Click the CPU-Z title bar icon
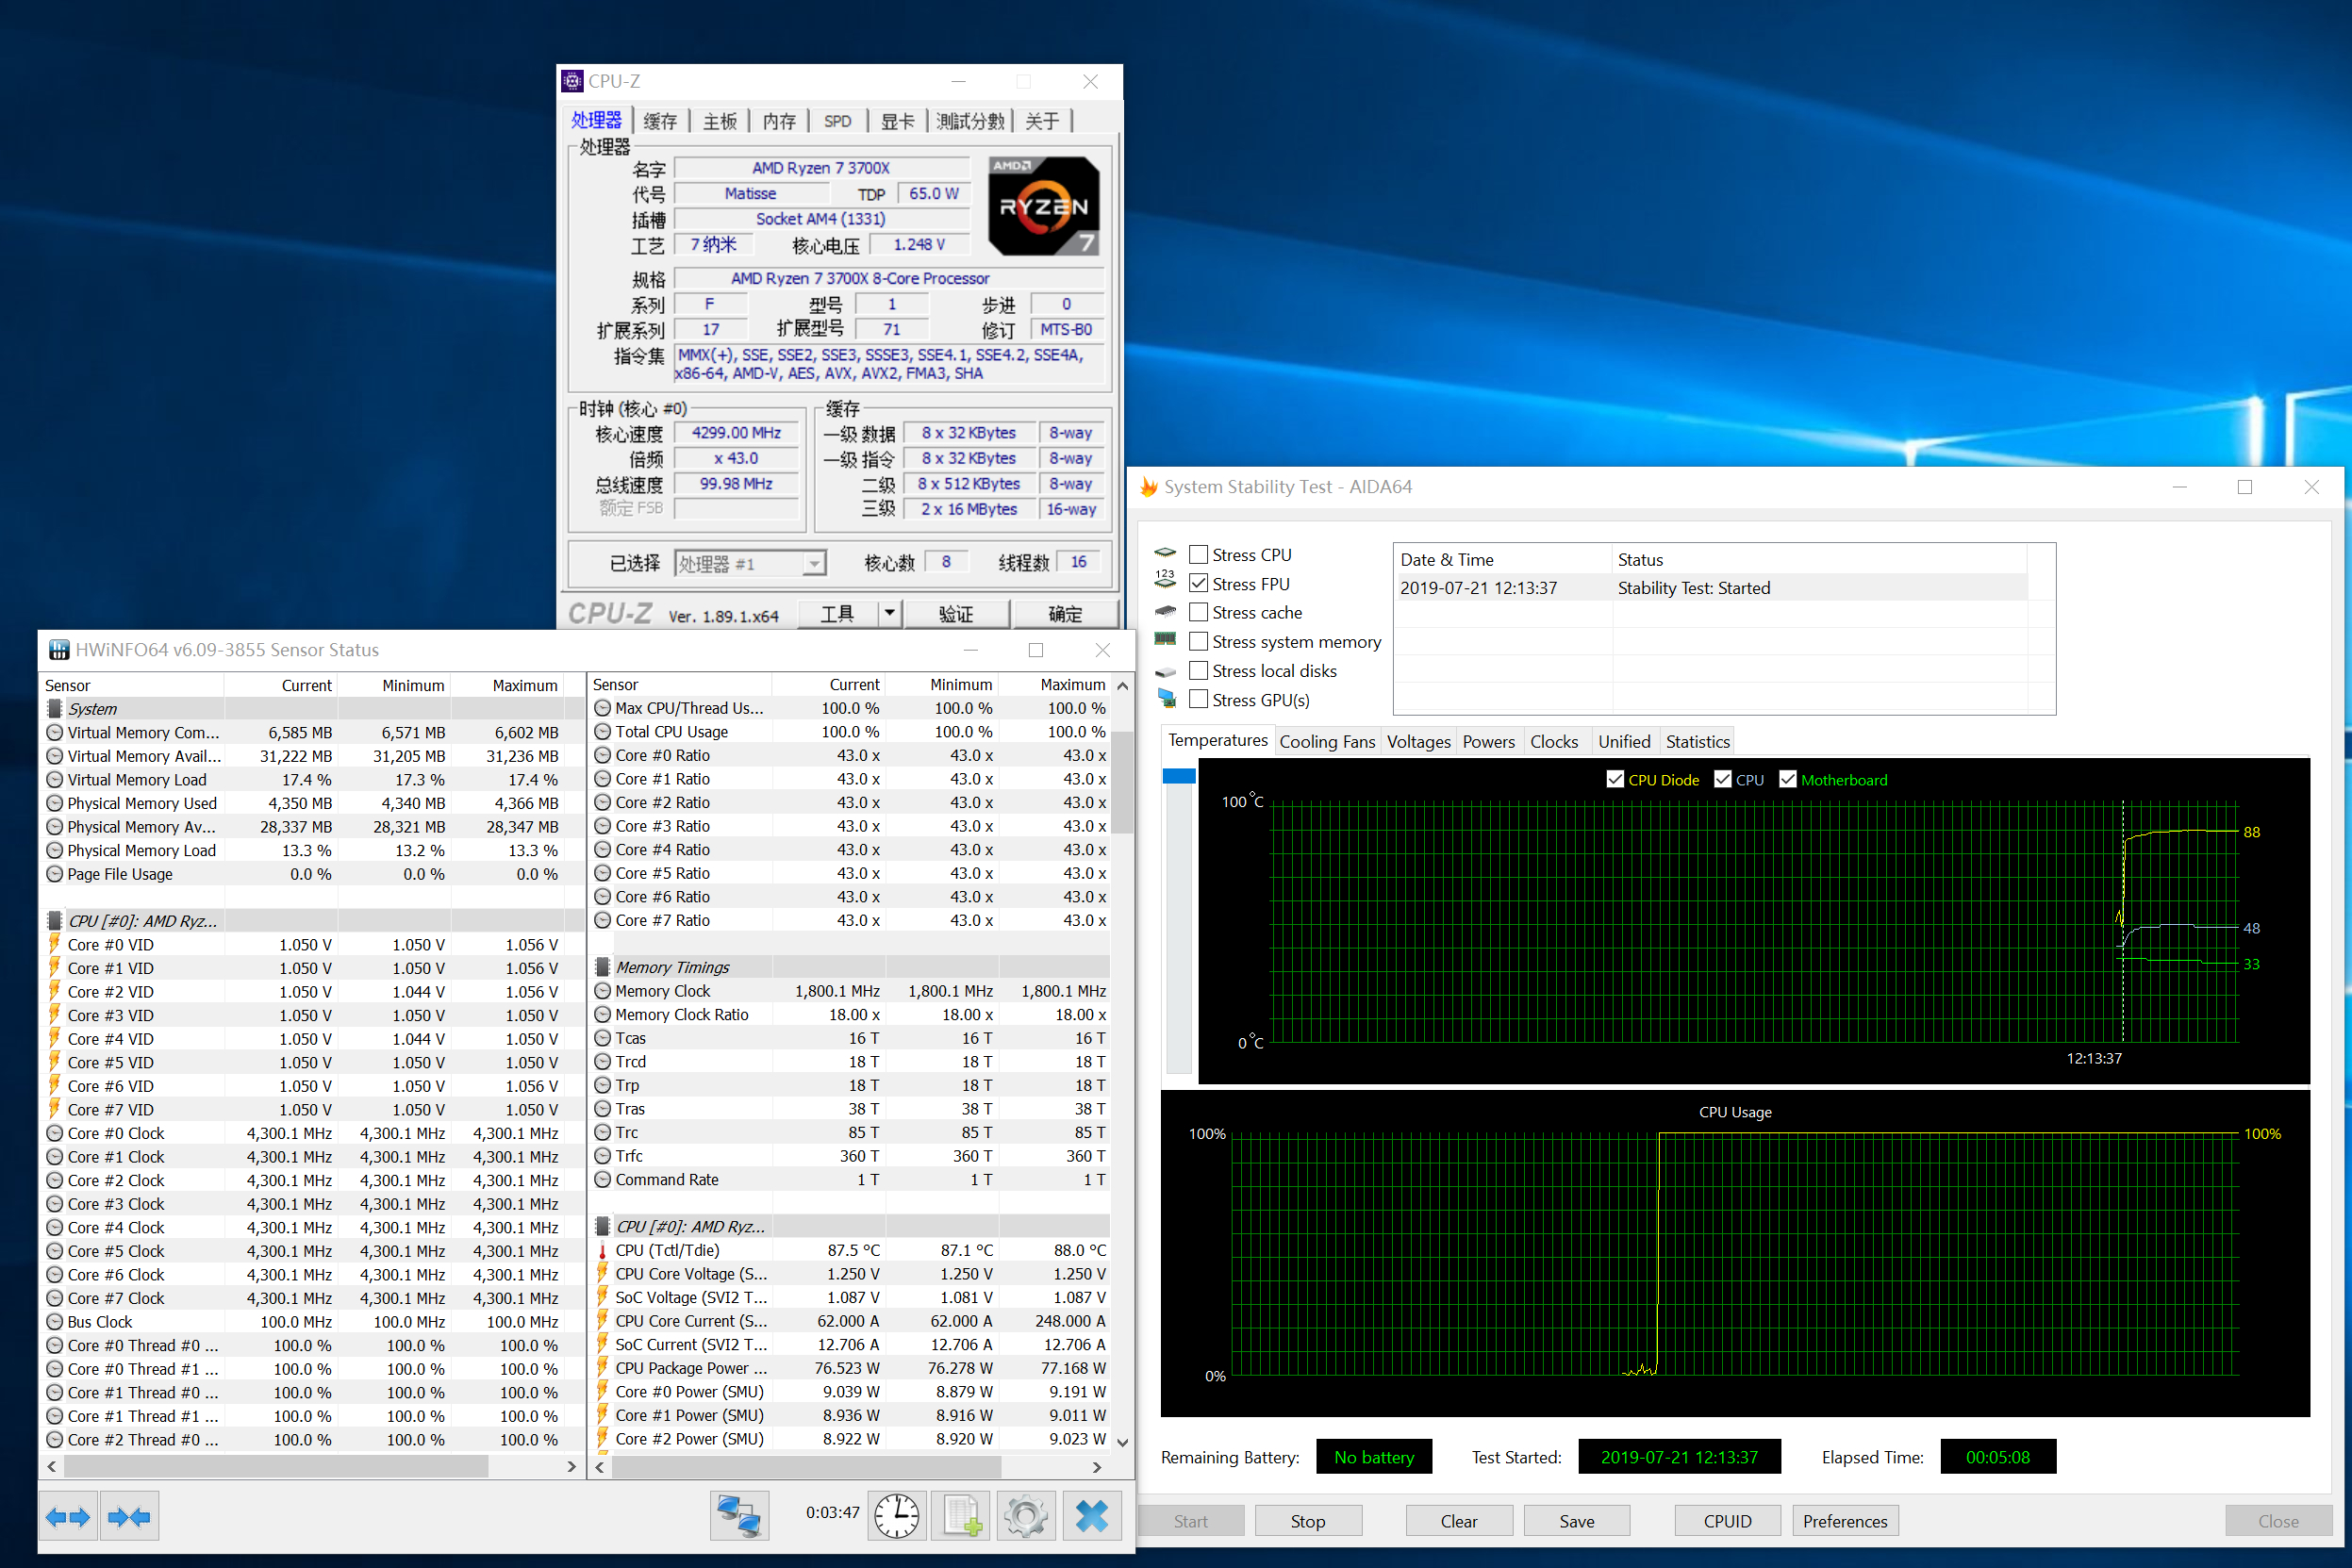Image resolution: width=2352 pixels, height=1568 pixels. point(572,81)
